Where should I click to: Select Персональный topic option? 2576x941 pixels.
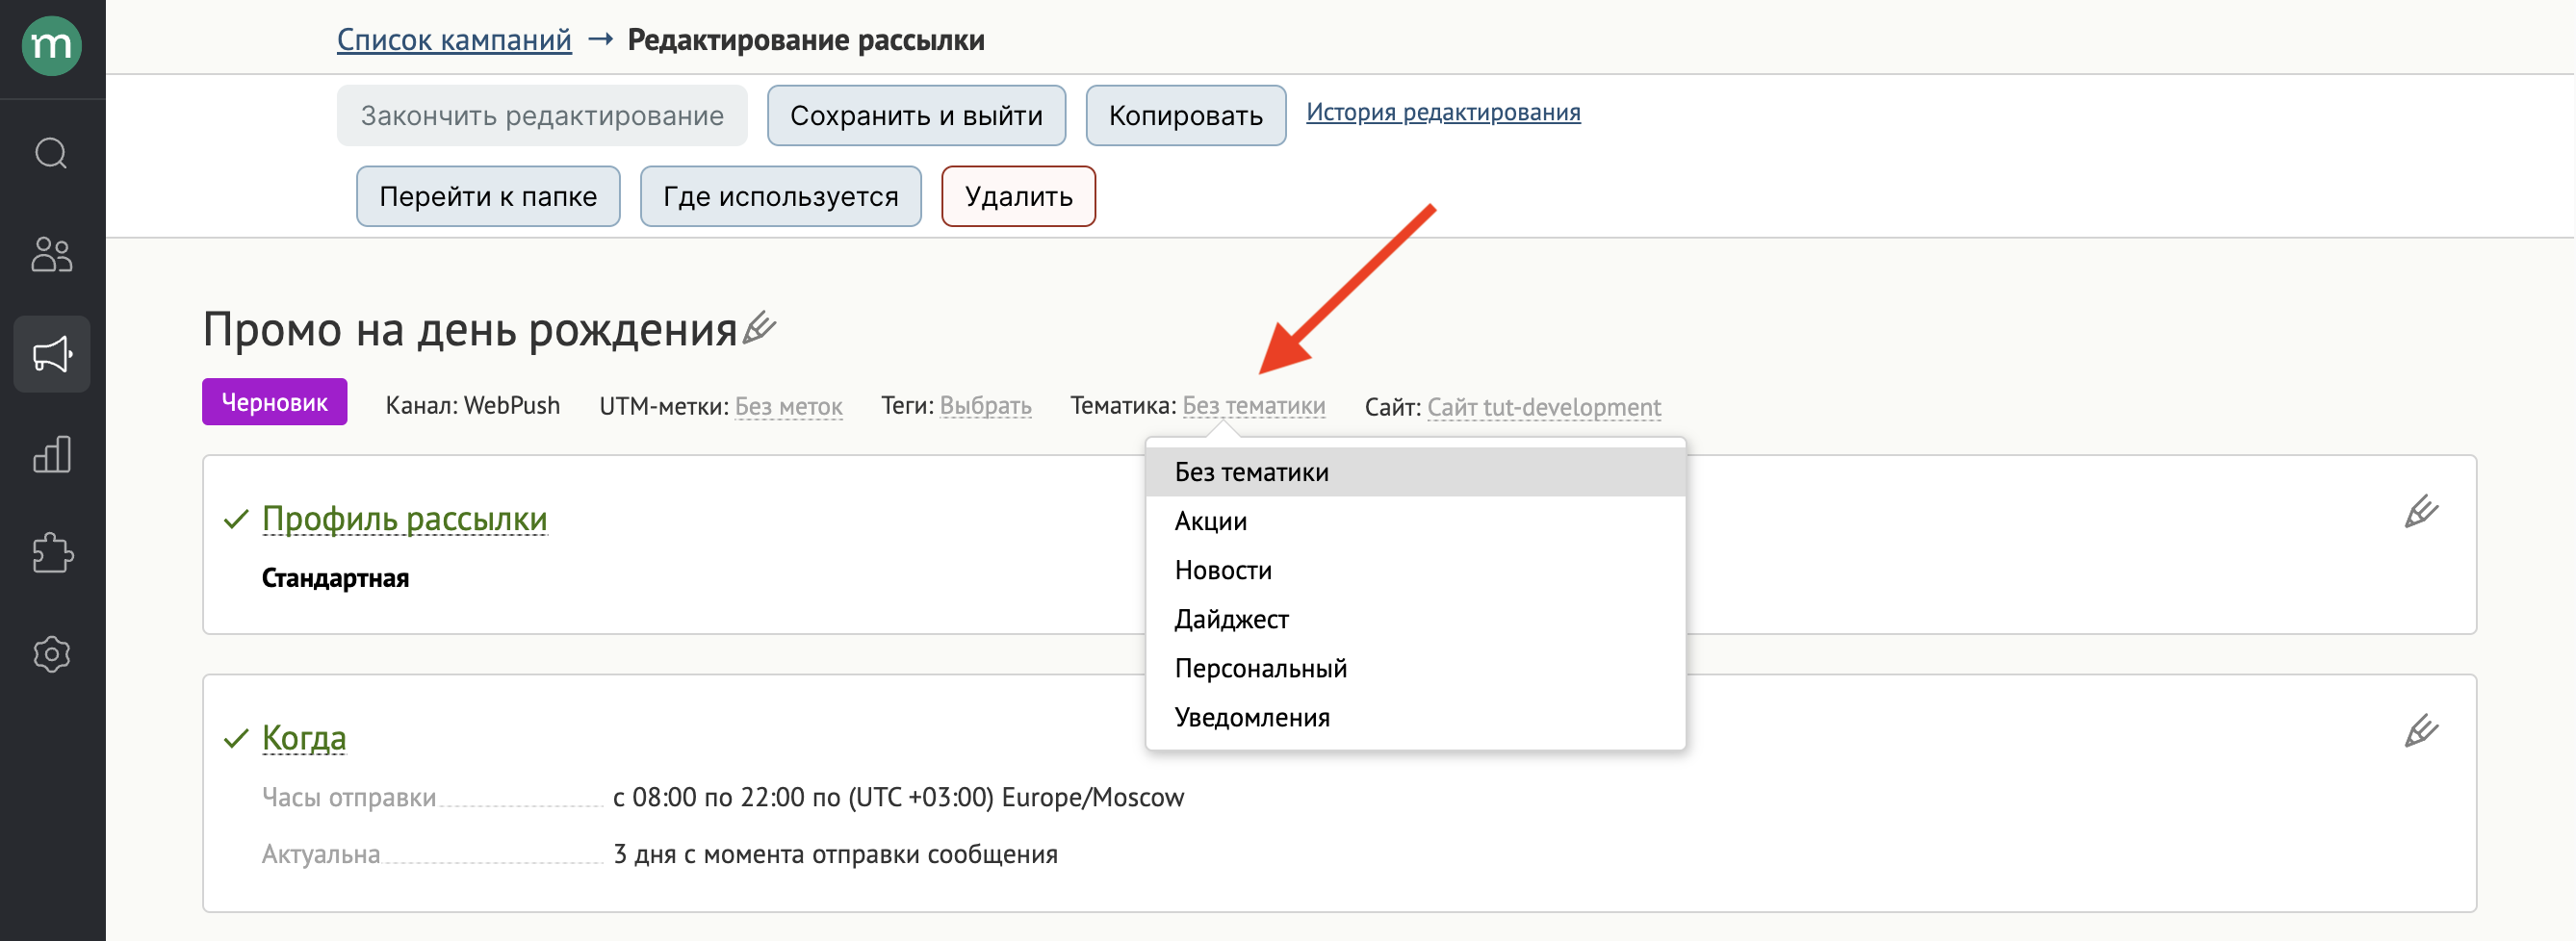coord(1416,668)
